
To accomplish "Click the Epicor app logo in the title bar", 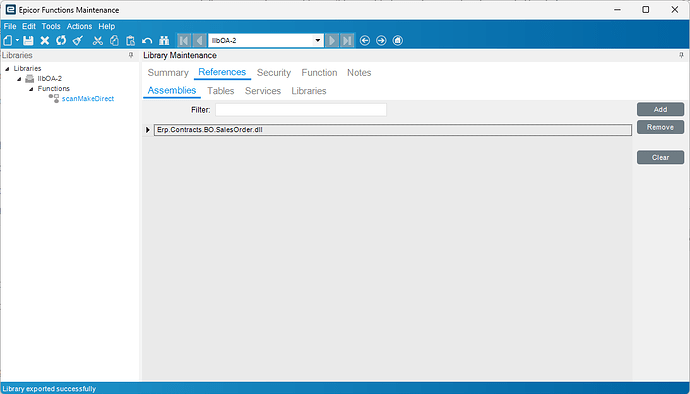I will click(x=11, y=9).
